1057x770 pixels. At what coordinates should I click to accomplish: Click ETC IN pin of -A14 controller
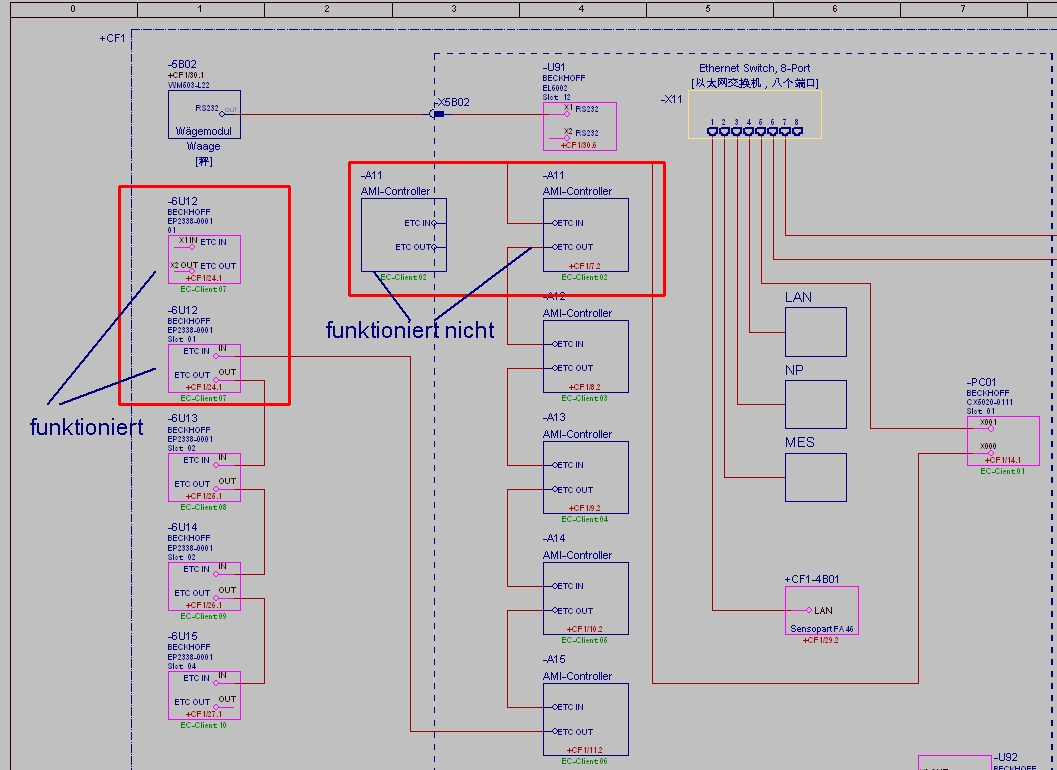pyautogui.click(x=555, y=587)
